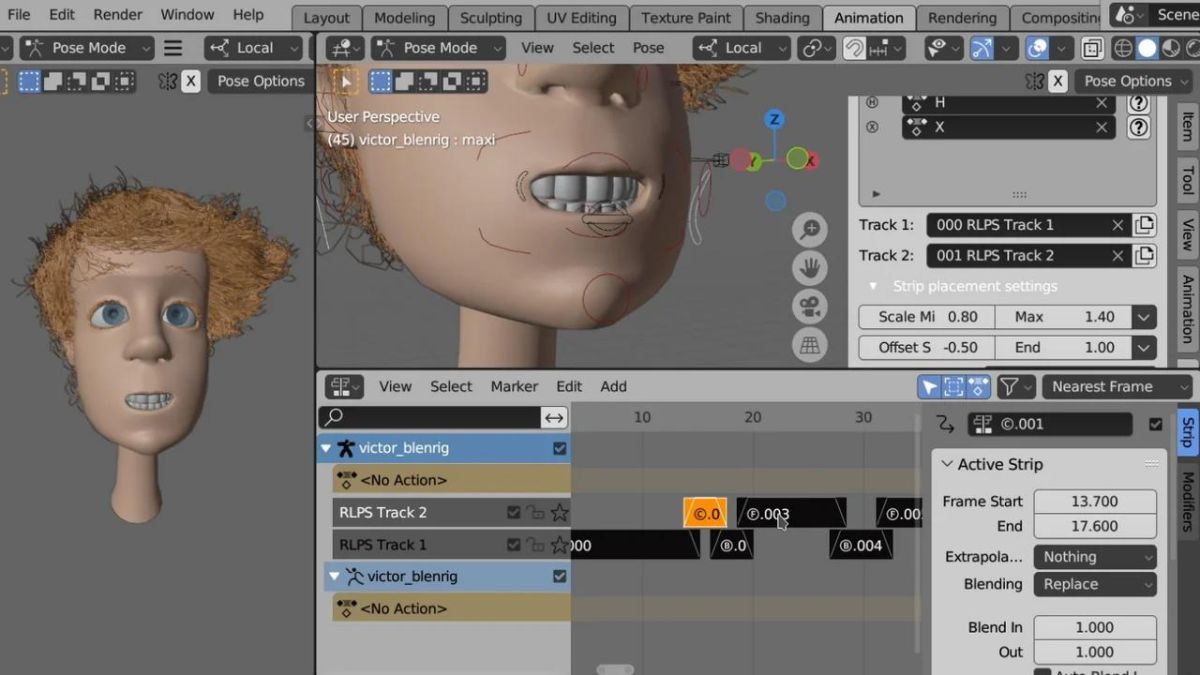1200x675 pixels.
Task: Click the star icon on RLPS Track 1
Action: (x=559, y=545)
